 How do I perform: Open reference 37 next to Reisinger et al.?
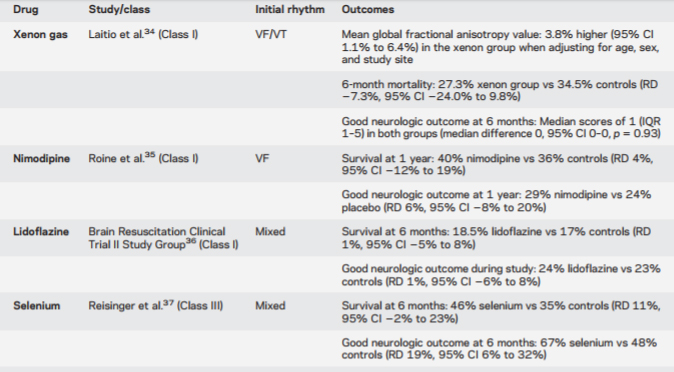click(168, 303)
